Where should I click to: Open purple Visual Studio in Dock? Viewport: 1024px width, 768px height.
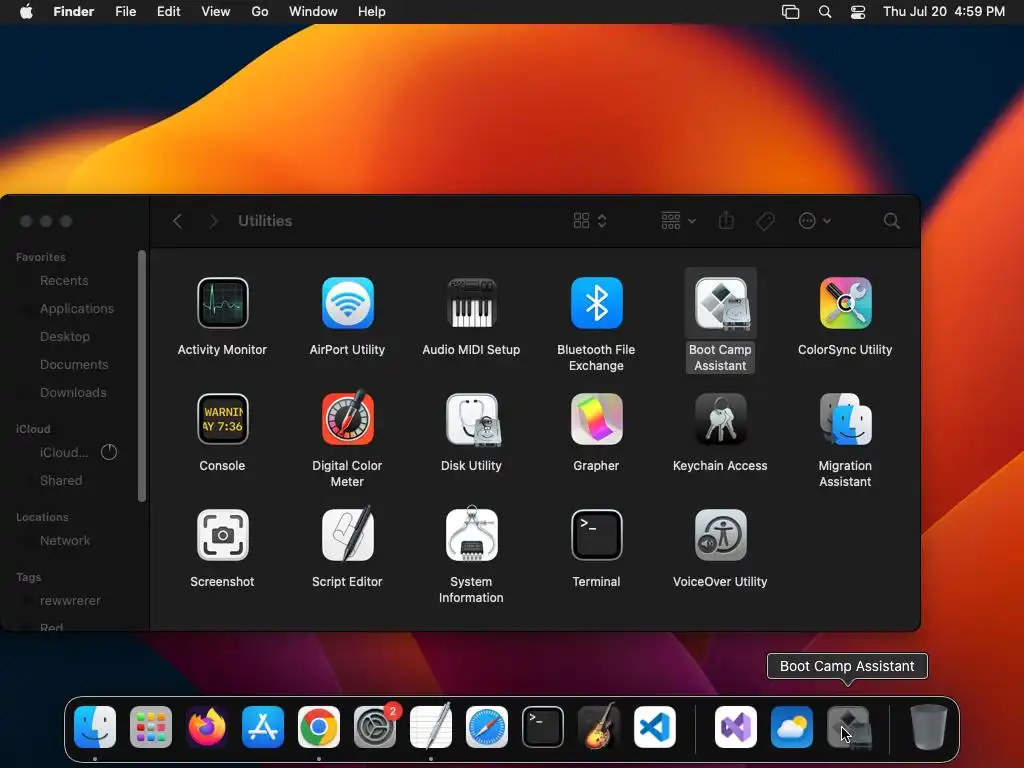pyautogui.click(x=736, y=726)
